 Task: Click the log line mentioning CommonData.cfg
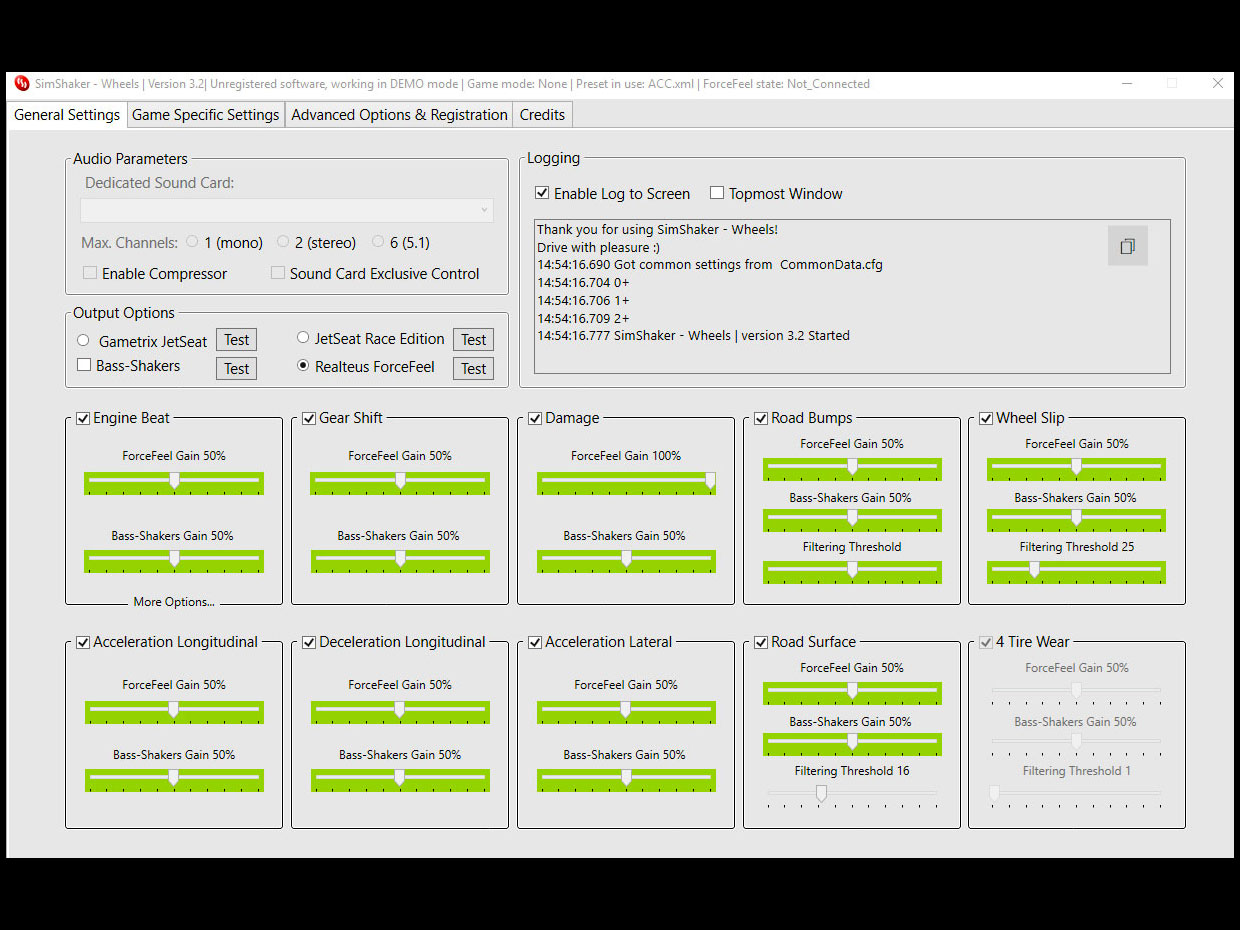(710, 265)
